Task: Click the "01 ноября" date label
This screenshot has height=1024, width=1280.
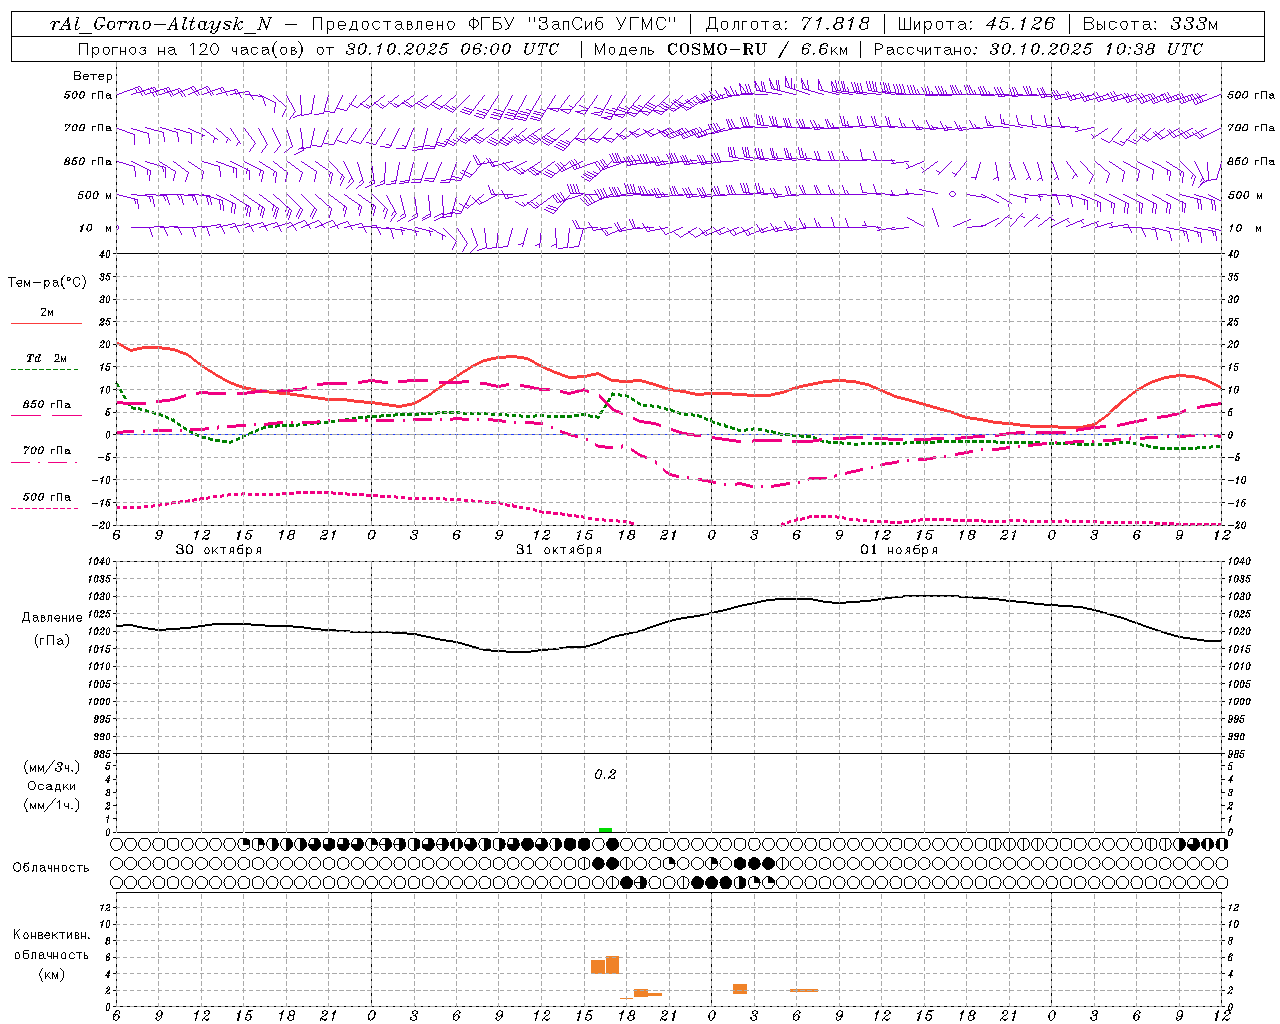Action: click(899, 550)
